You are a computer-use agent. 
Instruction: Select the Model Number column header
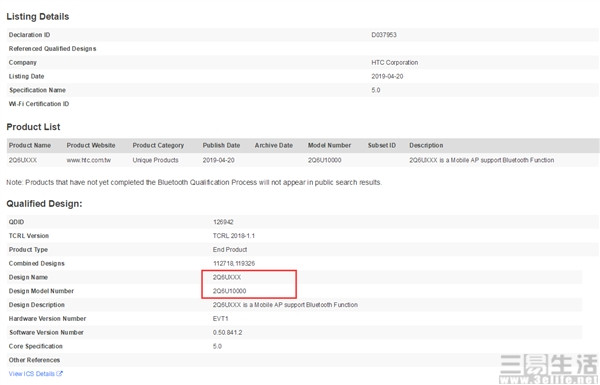[329, 145]
